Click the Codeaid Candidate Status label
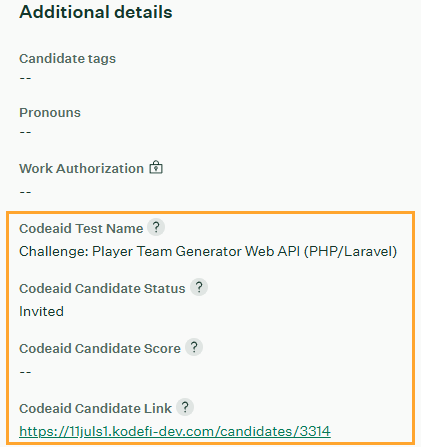The image size is (421, 448). coord(102,289)
